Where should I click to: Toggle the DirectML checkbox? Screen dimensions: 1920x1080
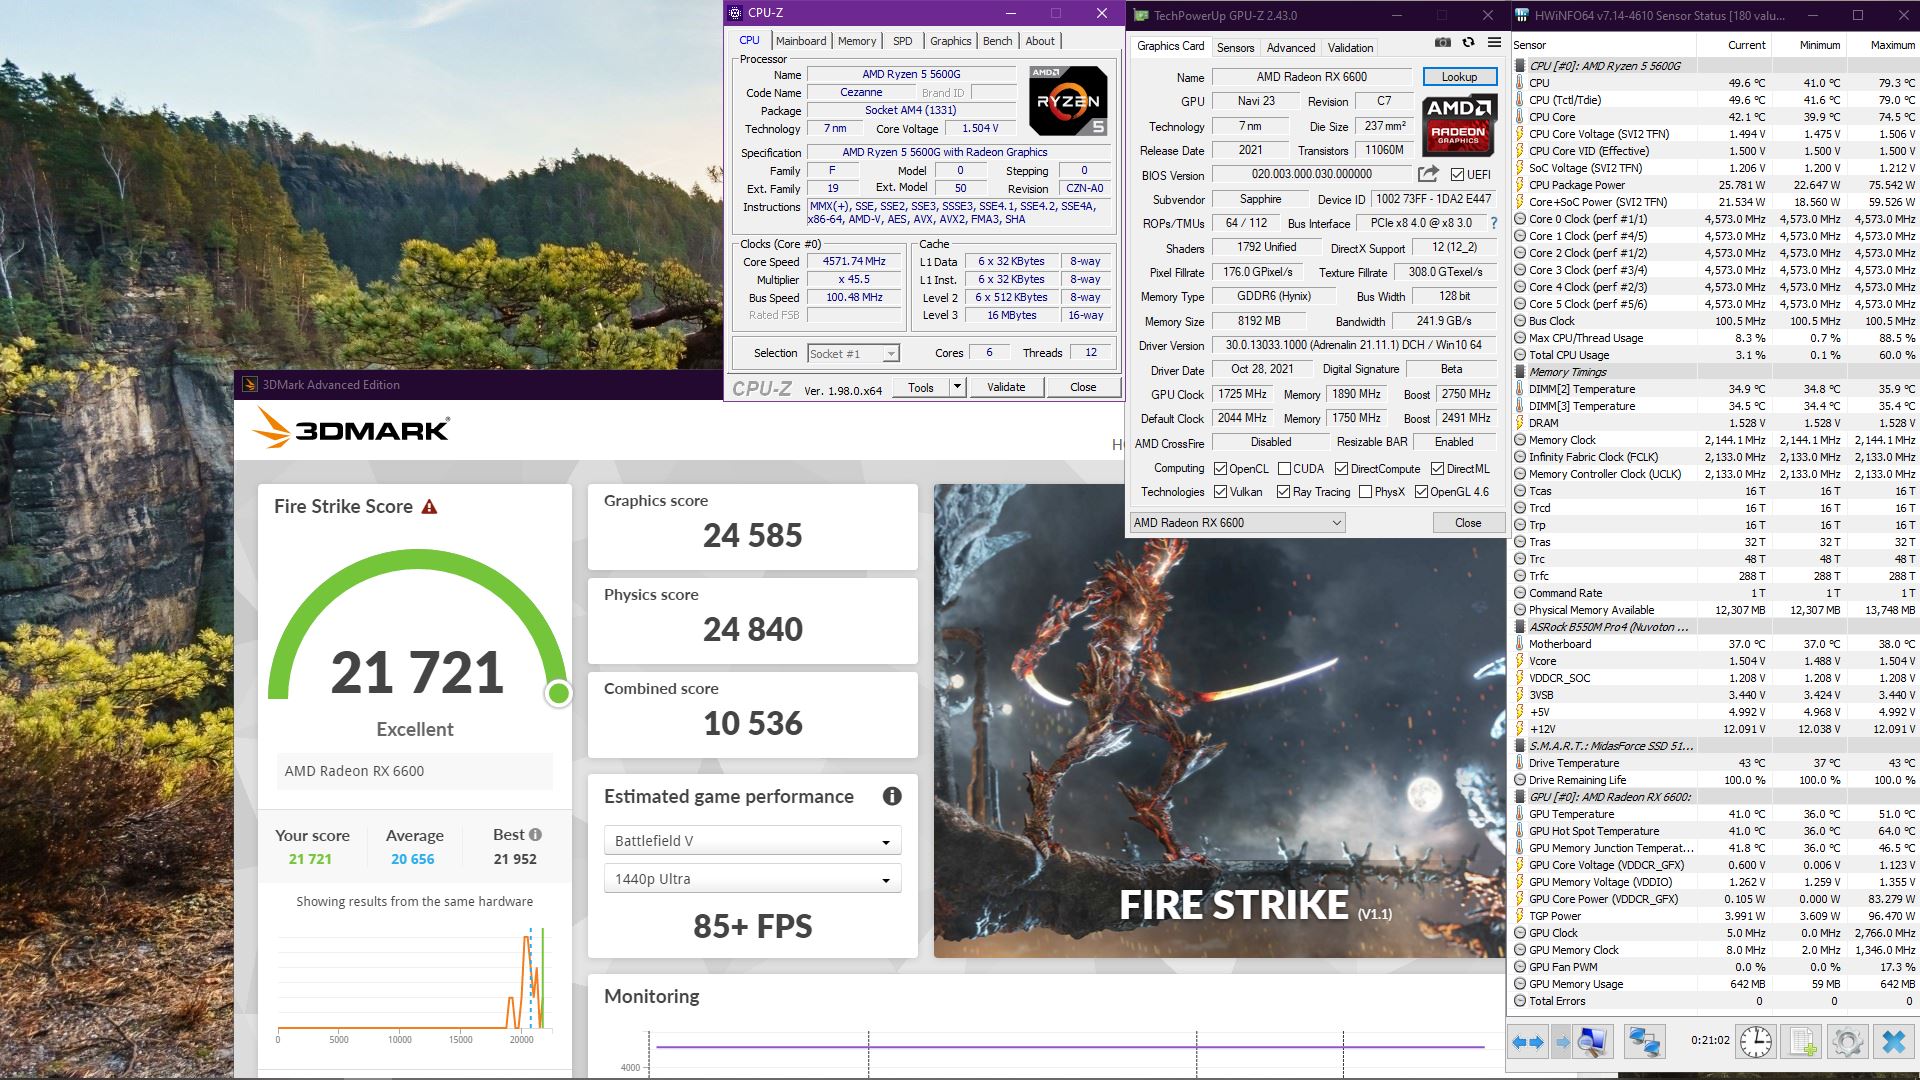coord(1437,469)
